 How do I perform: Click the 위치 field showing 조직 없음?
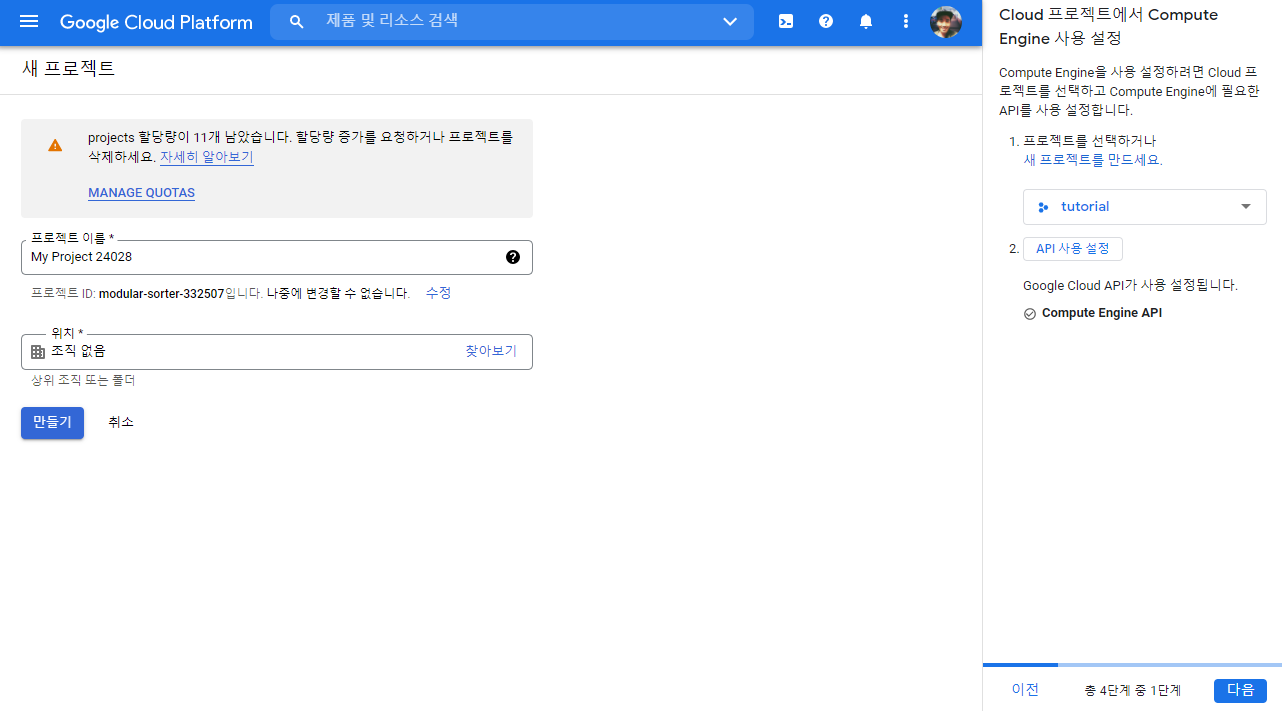pos(277,352)
